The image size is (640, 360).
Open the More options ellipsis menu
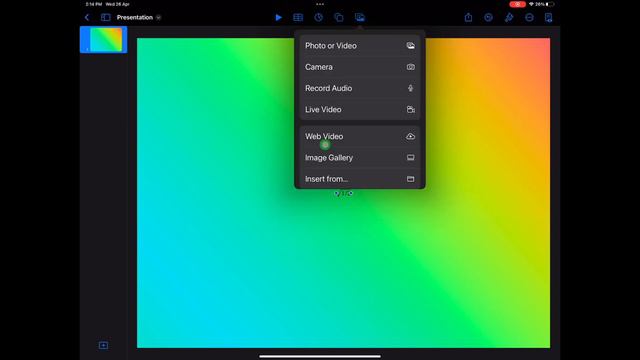pos(529,18)
